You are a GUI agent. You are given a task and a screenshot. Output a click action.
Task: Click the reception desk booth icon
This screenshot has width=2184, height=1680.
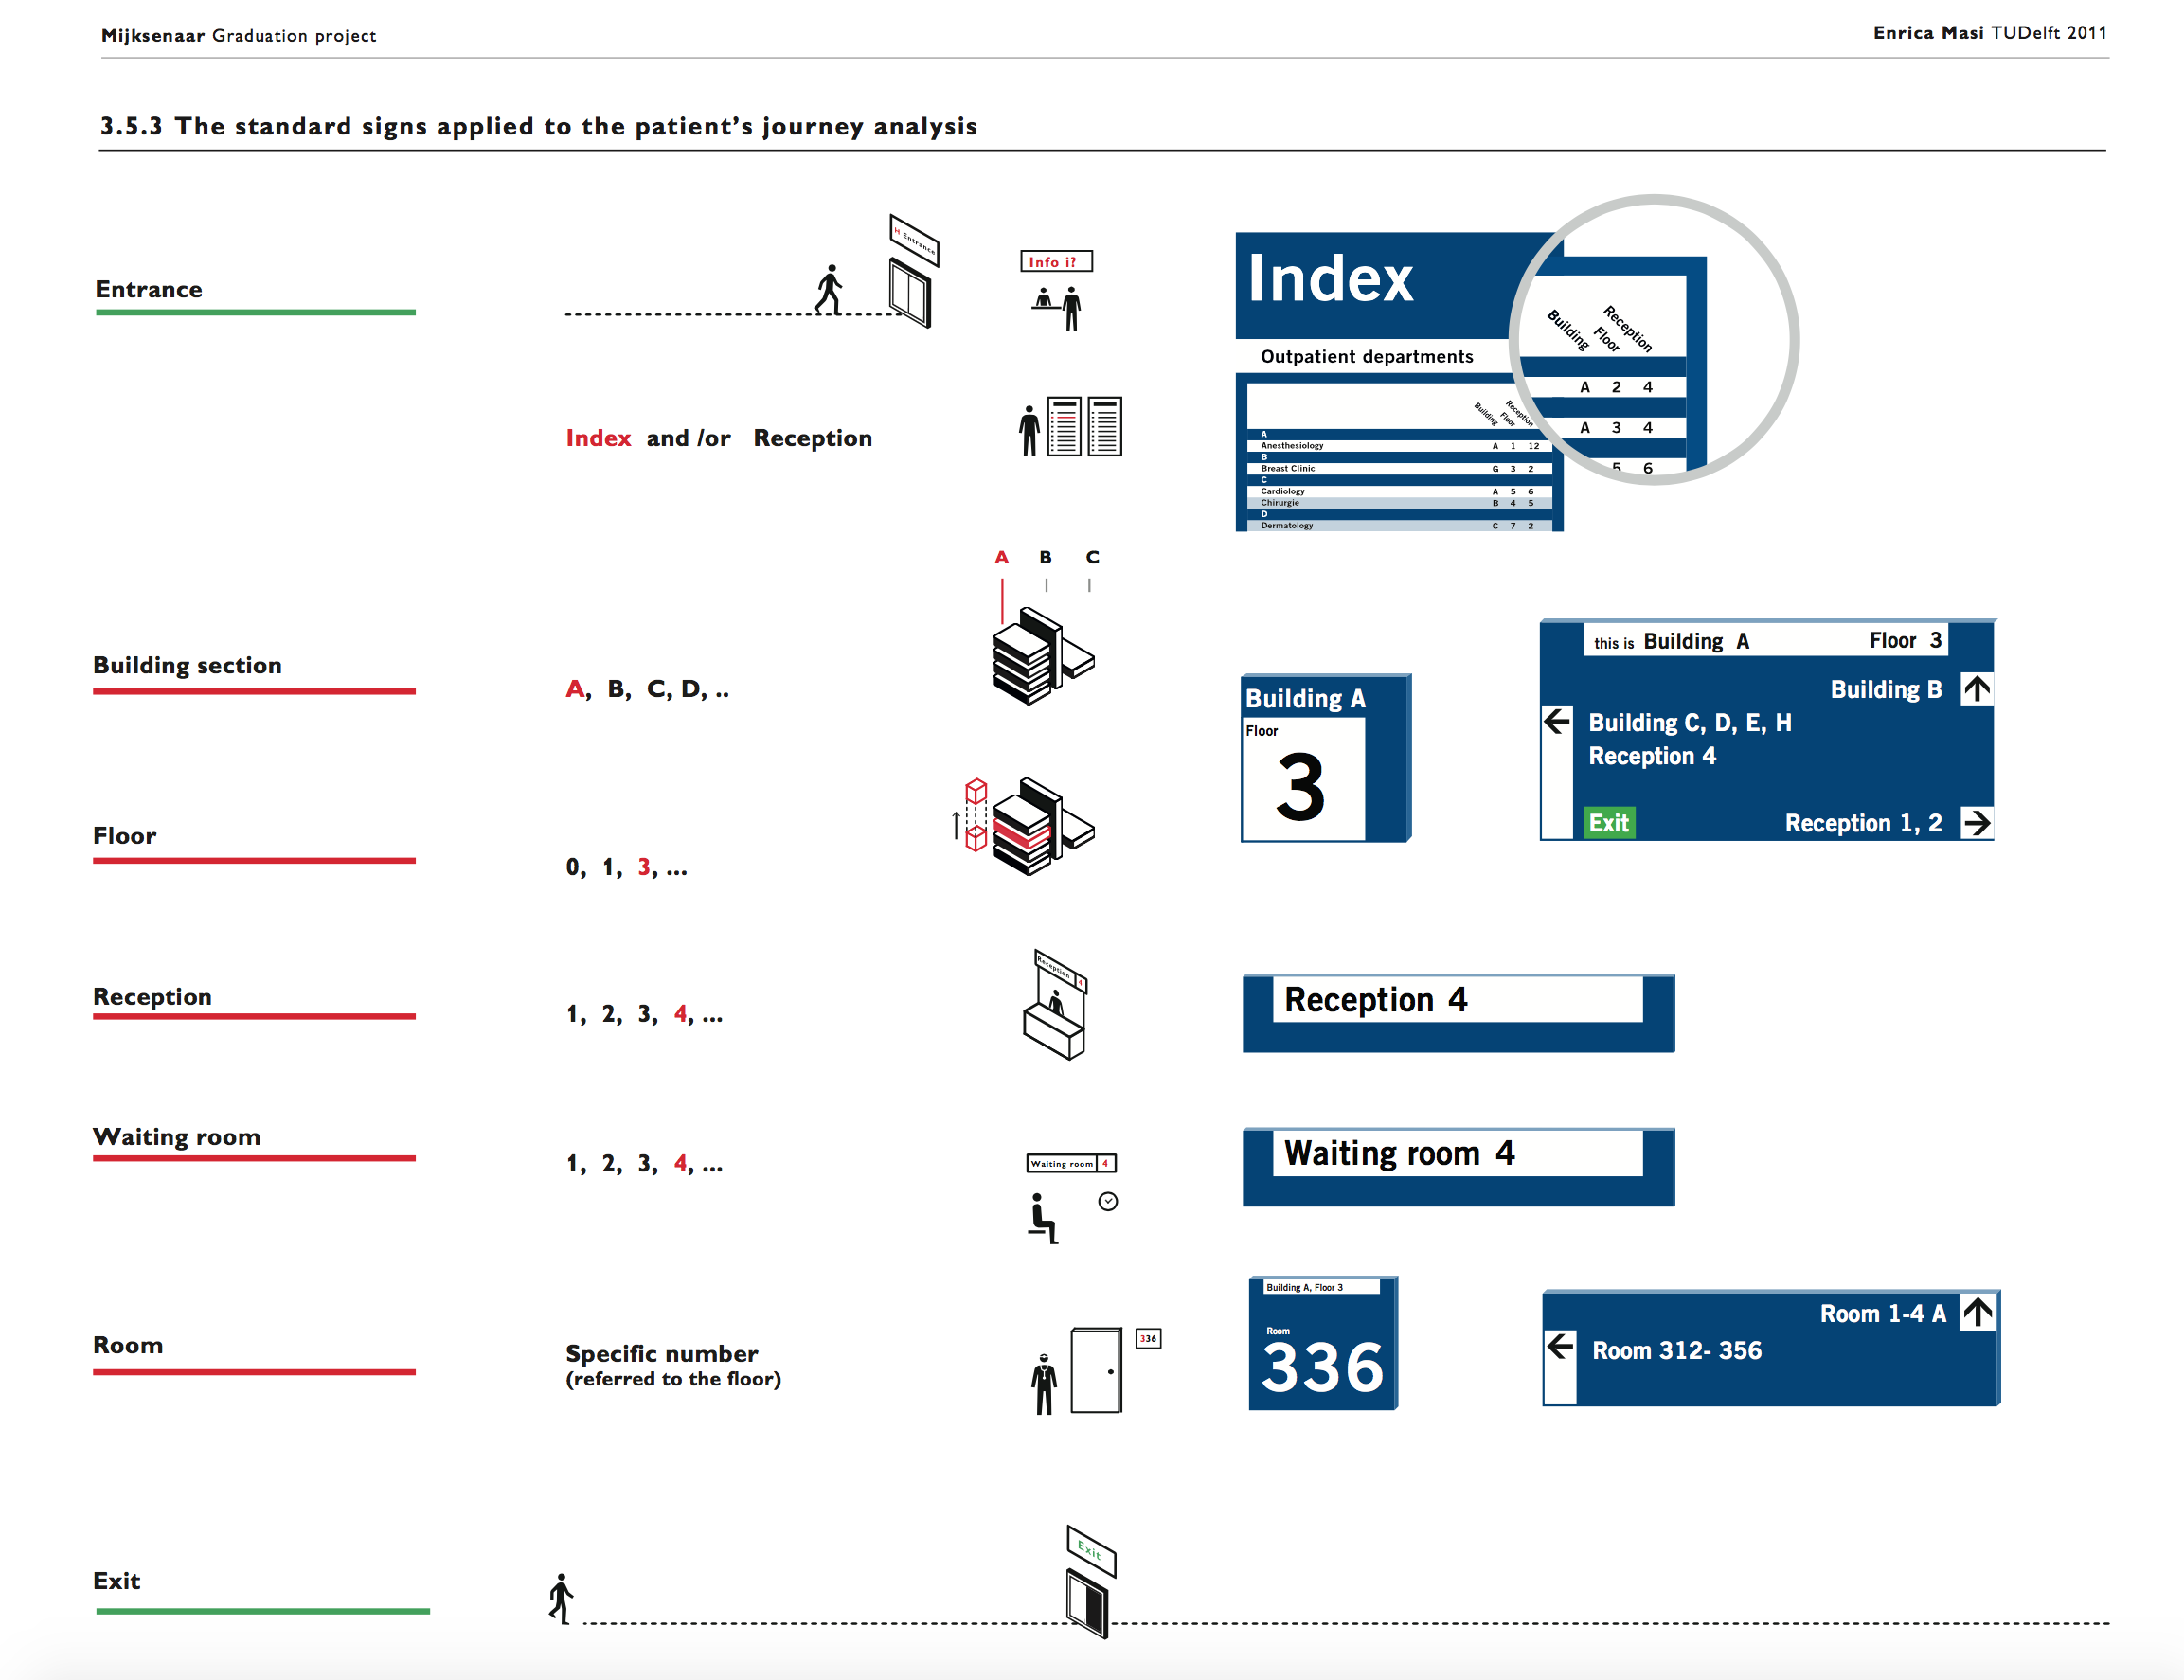point(1056,1005)
